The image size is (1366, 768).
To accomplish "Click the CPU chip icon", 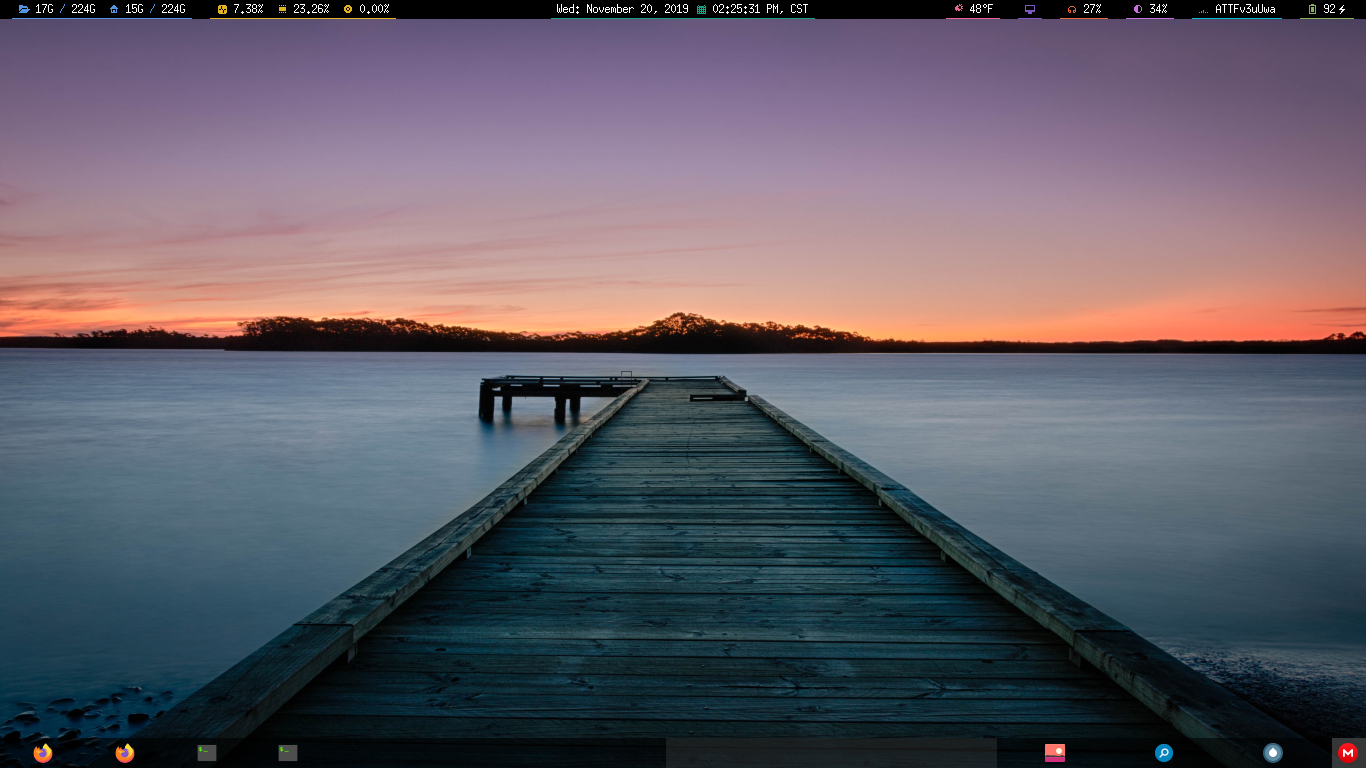I will (x=222, y=9).
